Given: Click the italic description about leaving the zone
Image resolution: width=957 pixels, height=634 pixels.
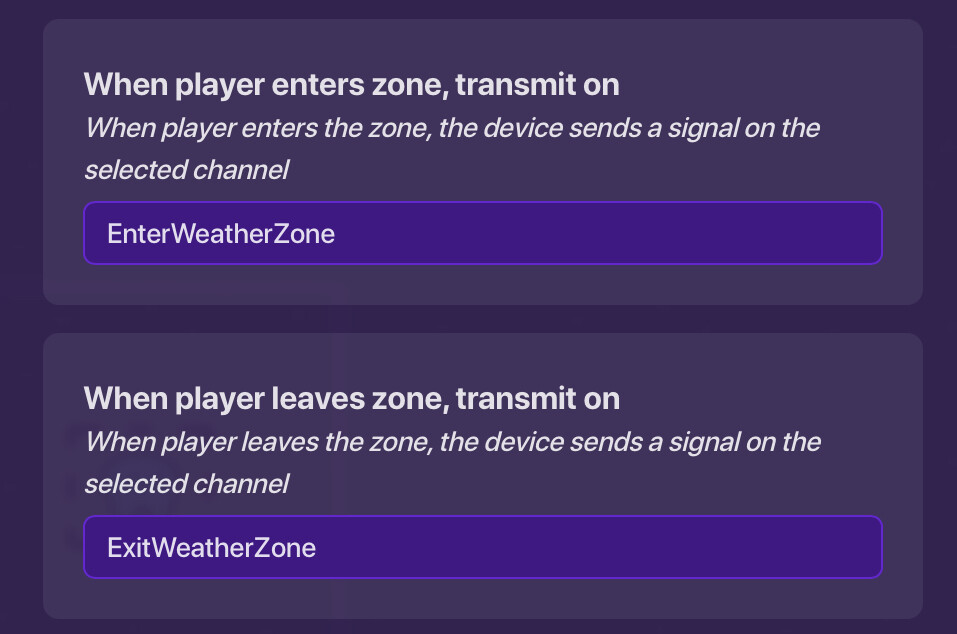Looking at the screenshot, I should tap(451, 443).
